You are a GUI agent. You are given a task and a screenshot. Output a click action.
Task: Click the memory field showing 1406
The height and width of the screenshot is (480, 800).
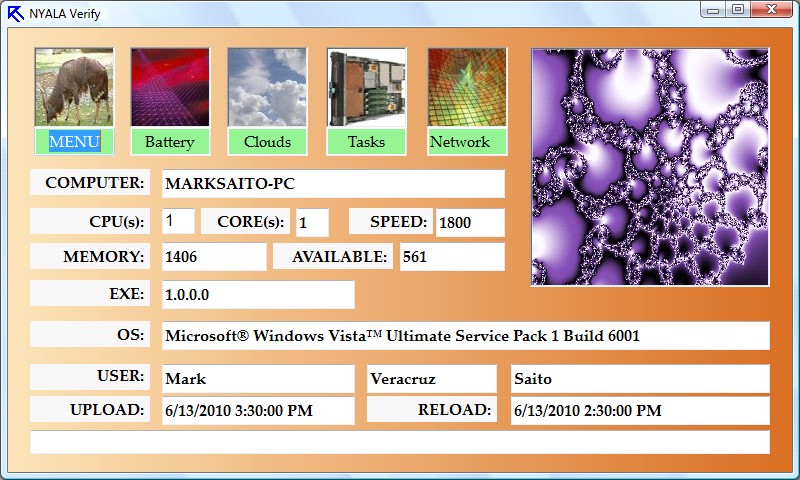214,257
